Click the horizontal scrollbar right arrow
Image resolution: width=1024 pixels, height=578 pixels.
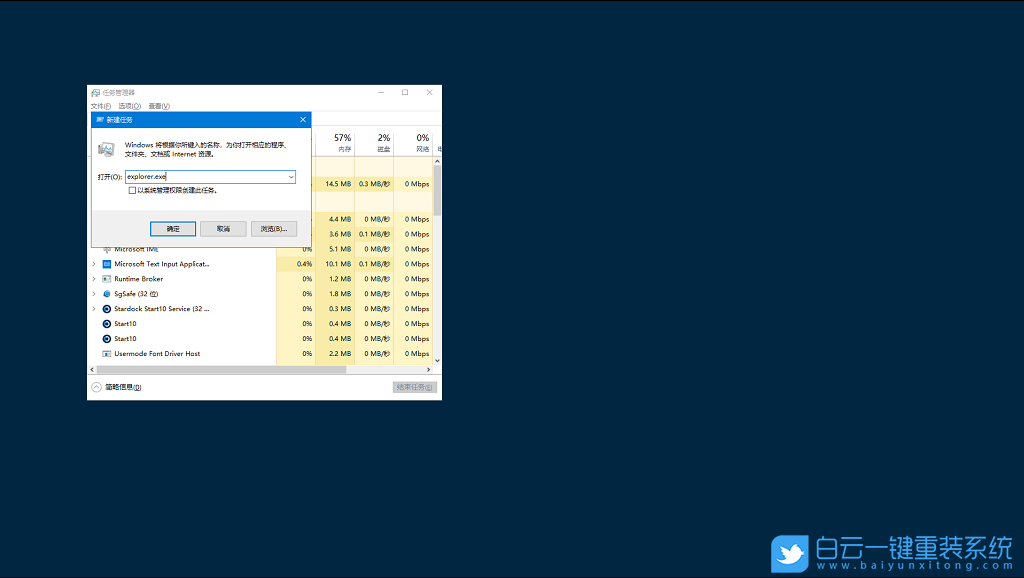[430, 369]
